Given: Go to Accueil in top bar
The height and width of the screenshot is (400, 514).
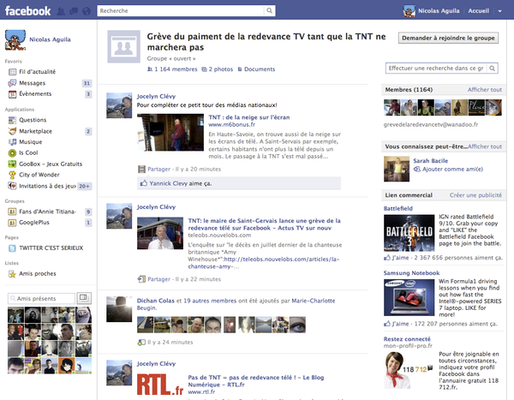Looking at the screenshot, I should (478, 11).
